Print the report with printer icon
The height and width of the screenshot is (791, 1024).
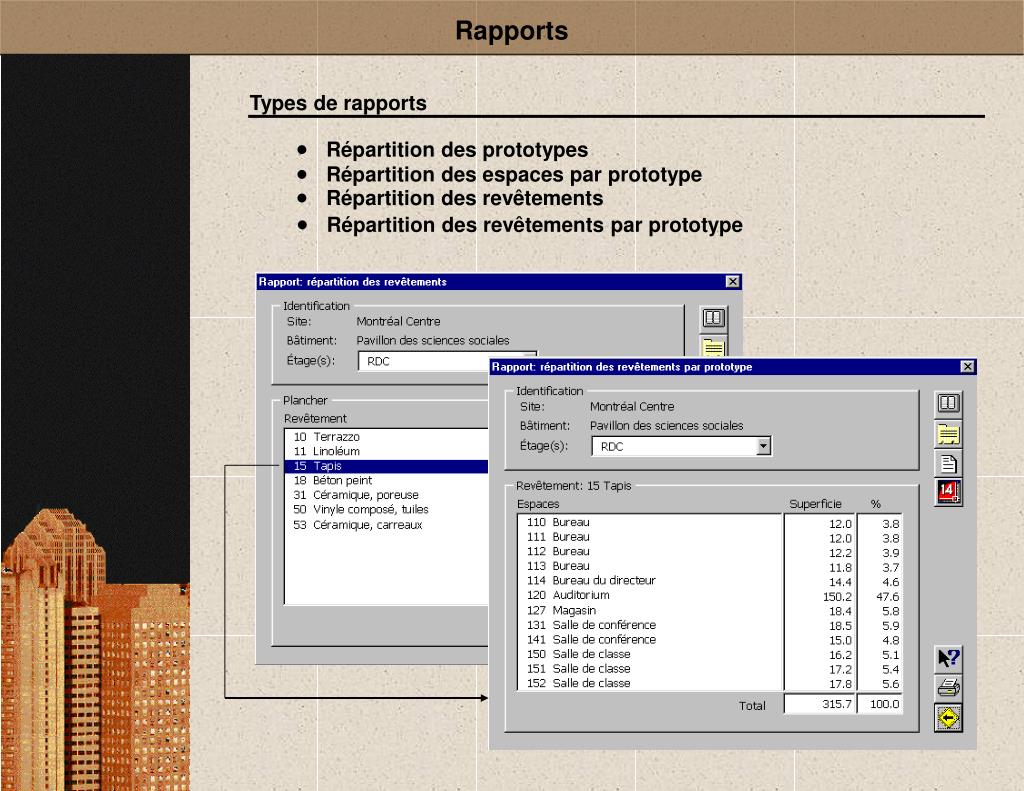tap(948, 688)
